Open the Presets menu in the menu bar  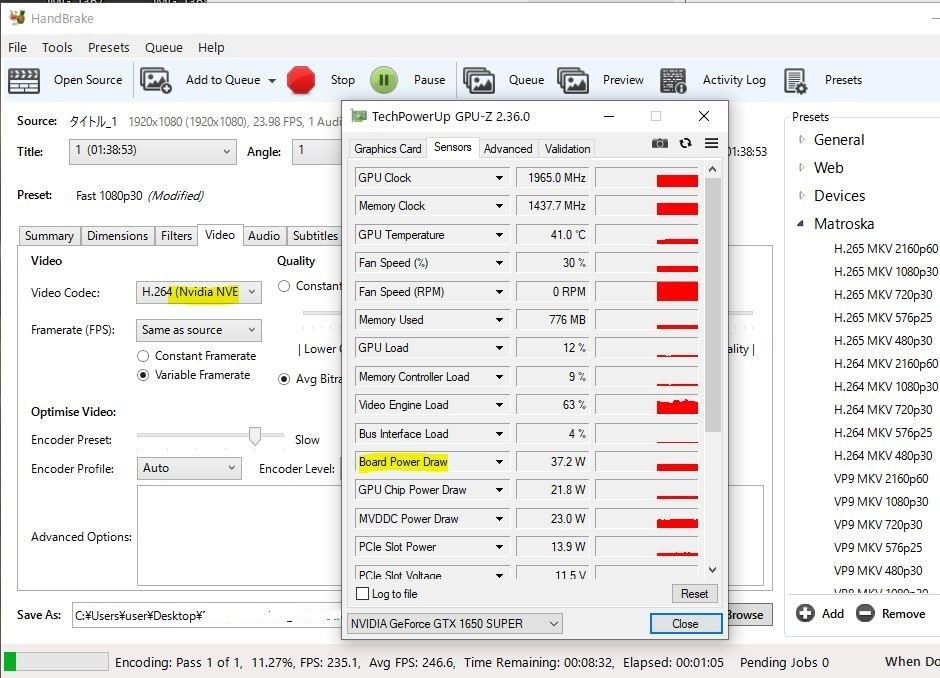click(x=109, y=47)
